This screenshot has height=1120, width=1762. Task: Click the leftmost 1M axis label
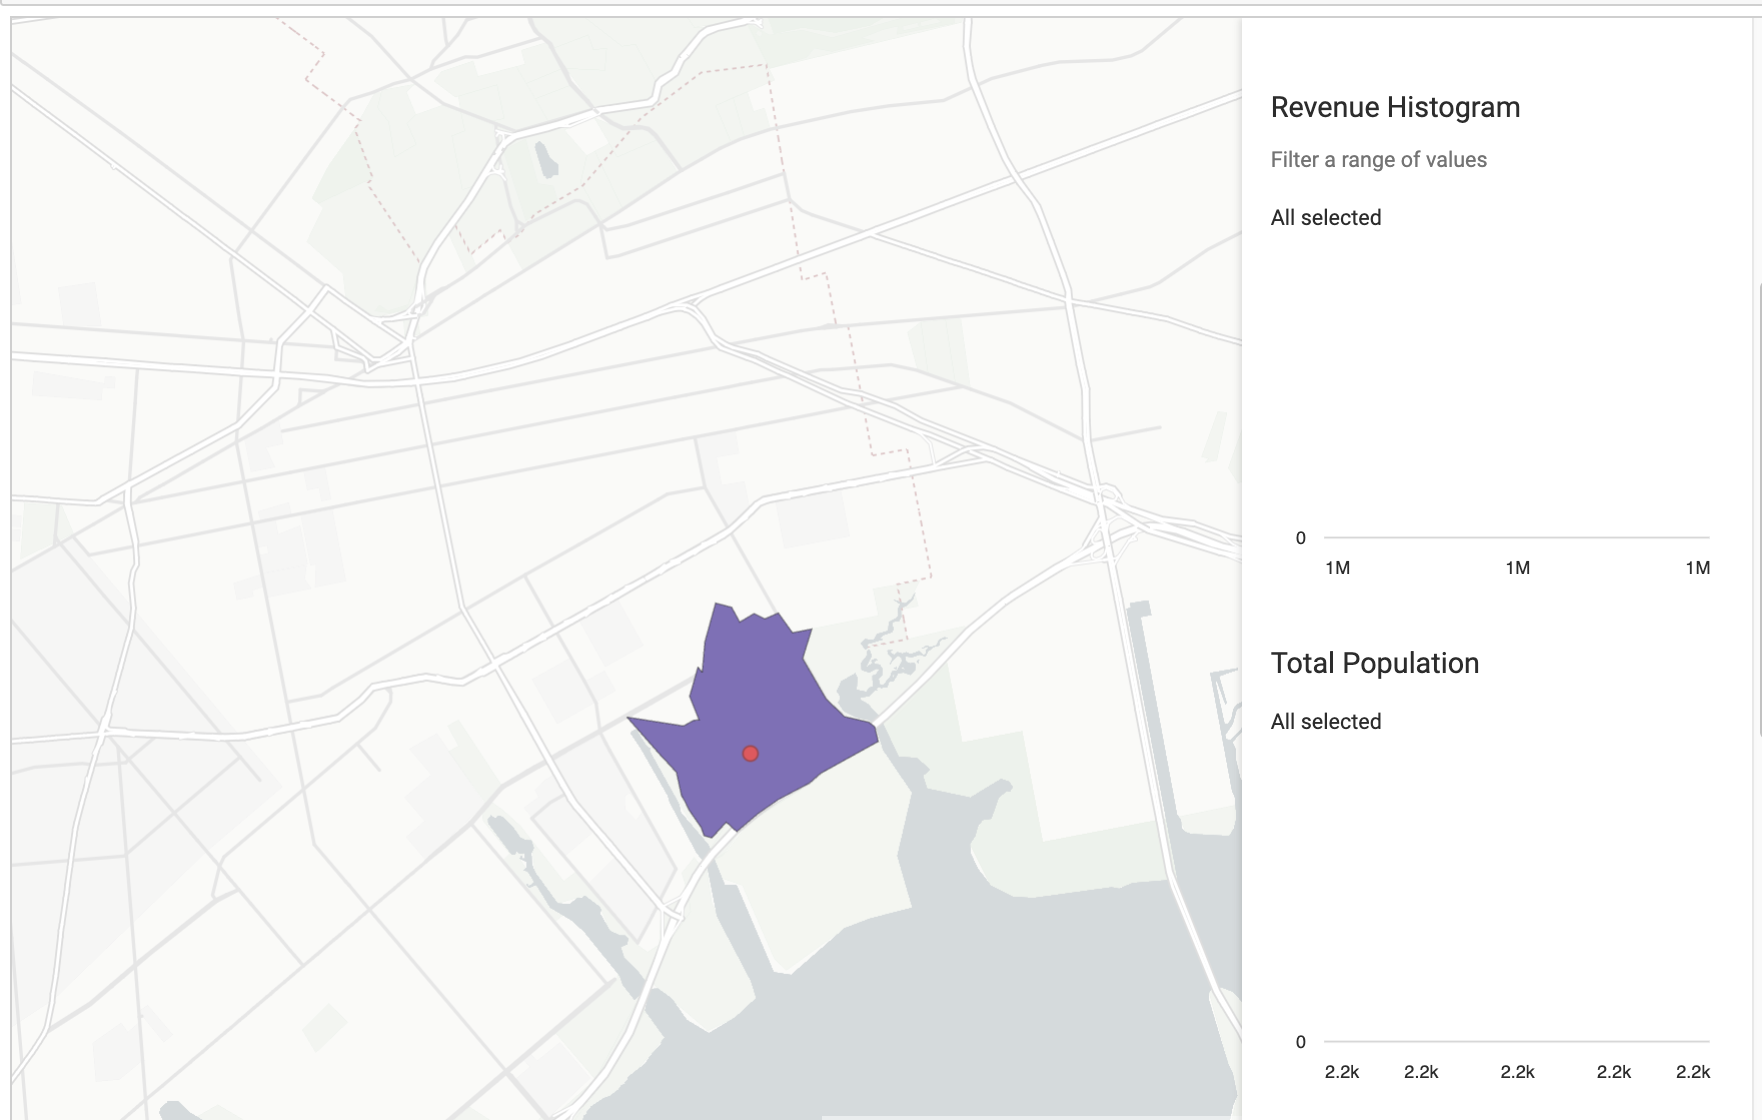[x=1337, y=568]
